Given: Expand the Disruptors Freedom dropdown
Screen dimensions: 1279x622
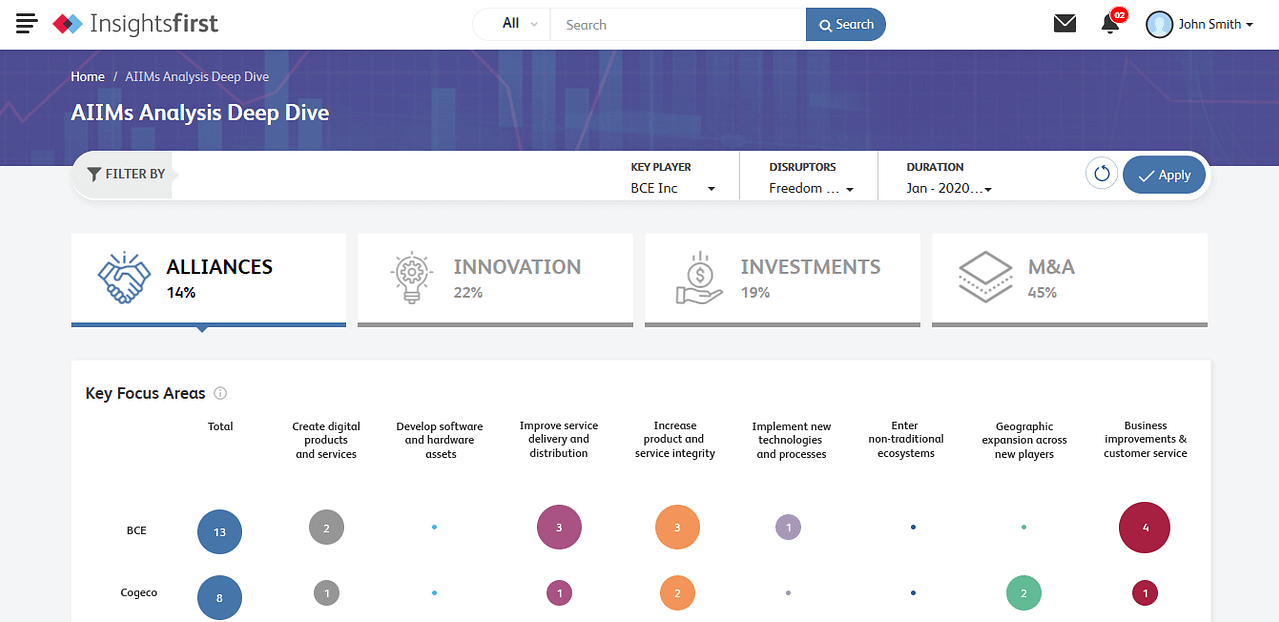Looking at the screenshot, I should 811,188.
